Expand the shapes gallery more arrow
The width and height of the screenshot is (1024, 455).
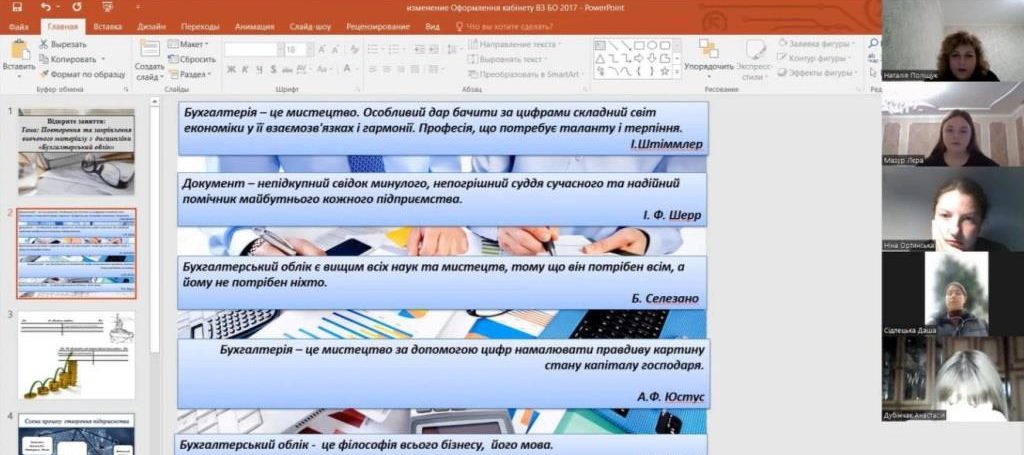(x=677, y=72)
